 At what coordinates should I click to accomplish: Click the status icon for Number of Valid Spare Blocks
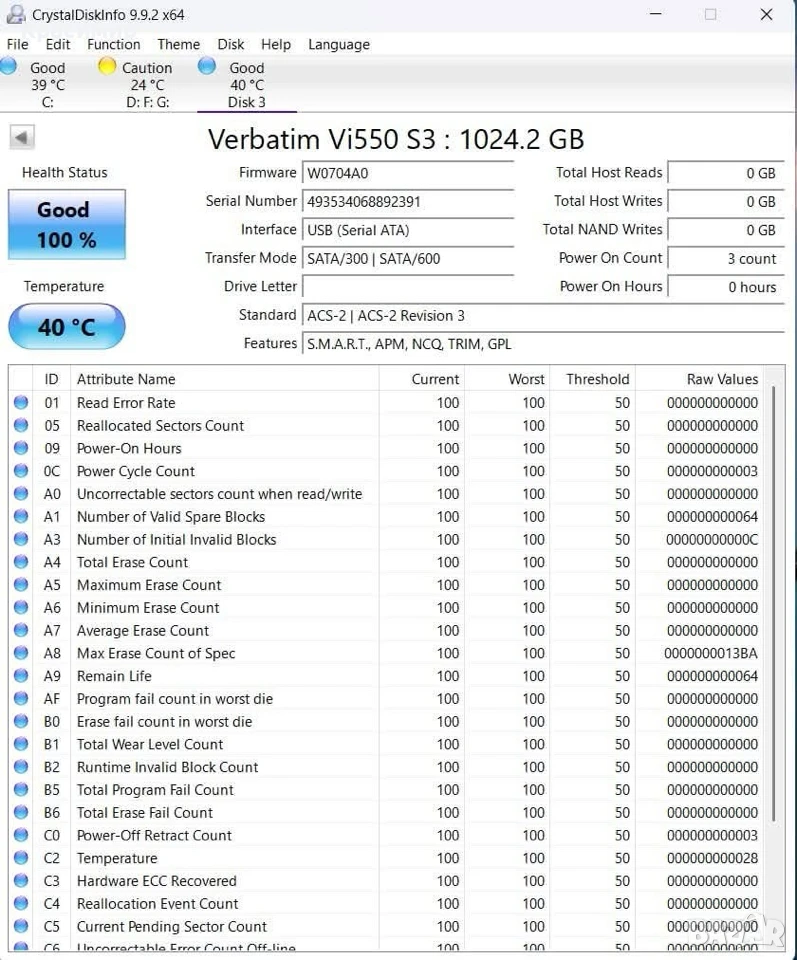21,516
